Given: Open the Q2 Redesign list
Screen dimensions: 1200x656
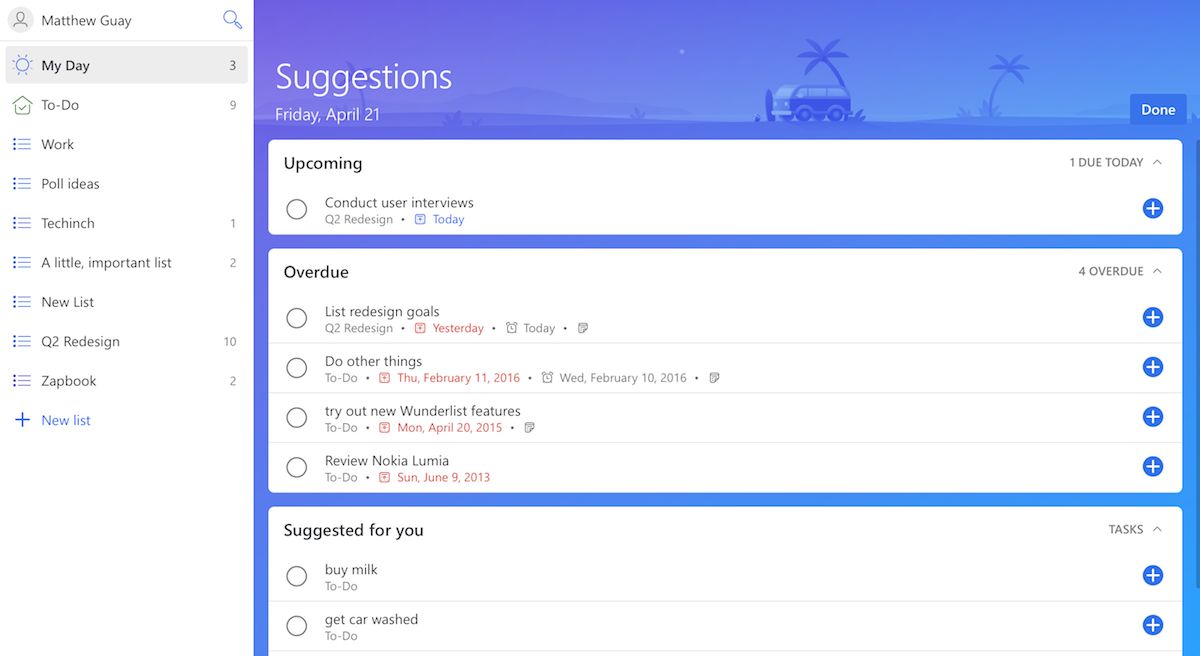Looking at the screenshot, I should pyautogui.click(x=80, y=341).
